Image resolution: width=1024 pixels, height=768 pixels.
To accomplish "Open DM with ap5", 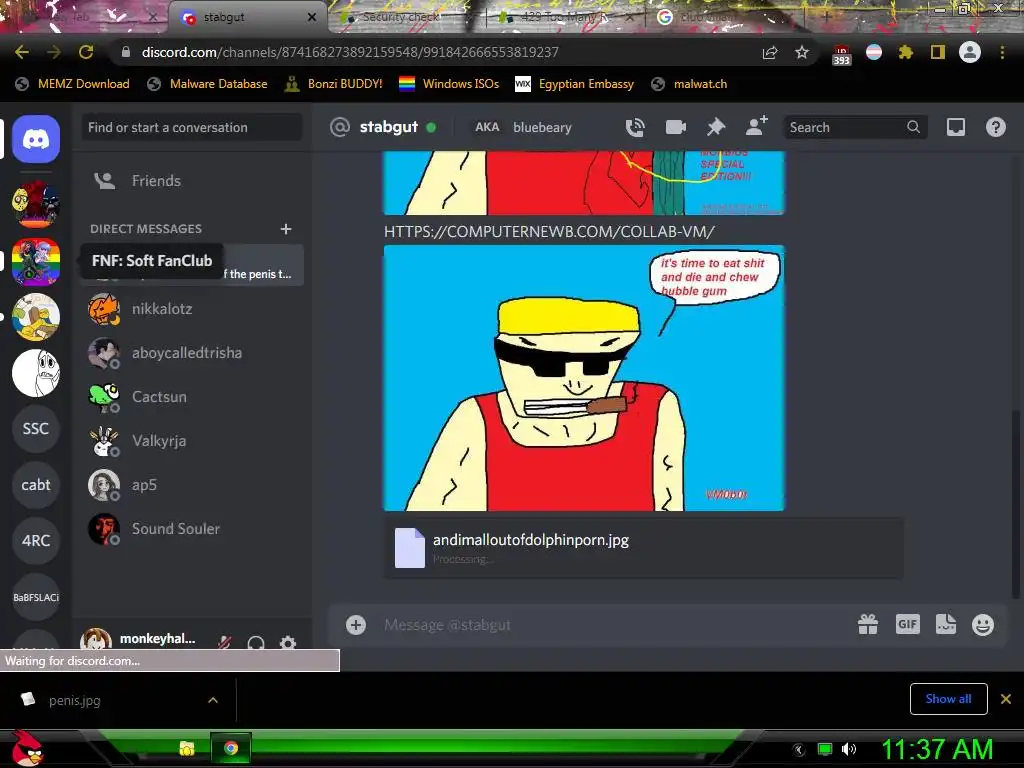I will [192, 485].
